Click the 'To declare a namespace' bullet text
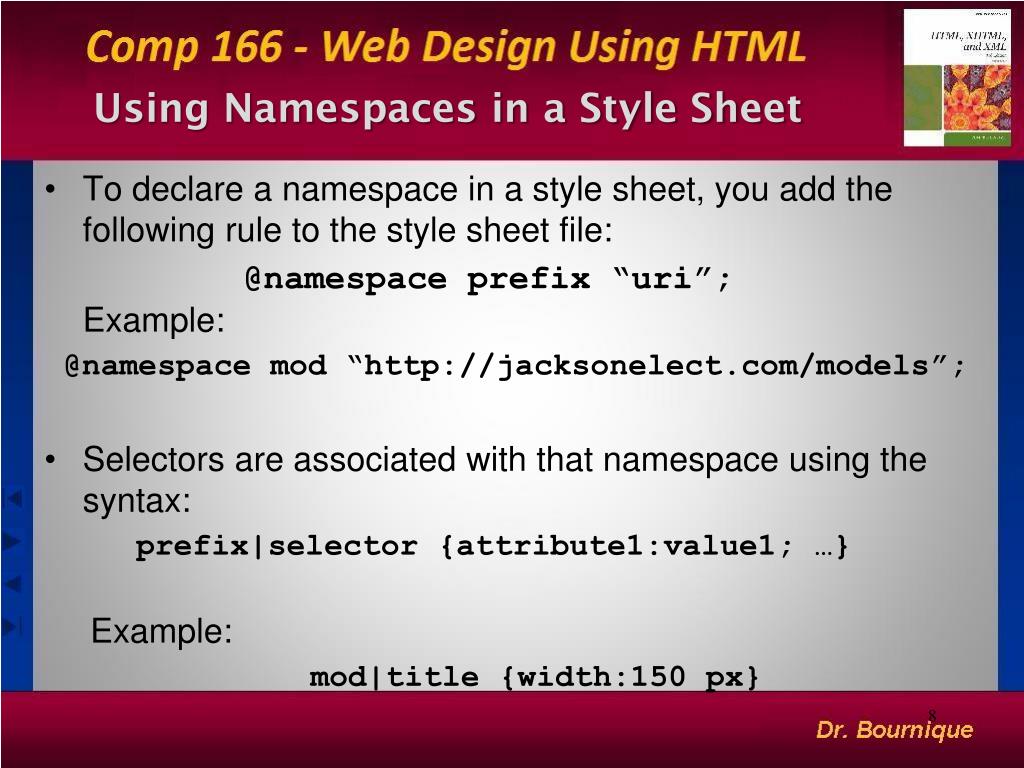The image size is (1024, 768). [x=487, y=210]
